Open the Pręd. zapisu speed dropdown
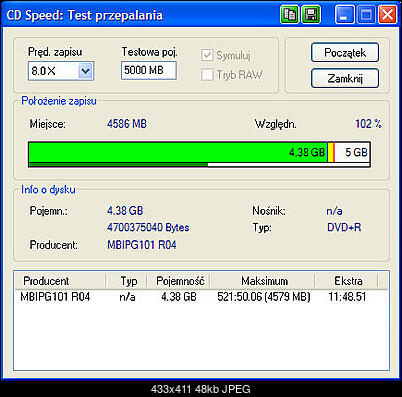This screenshot has height=397, width=402. pos(85,71)
